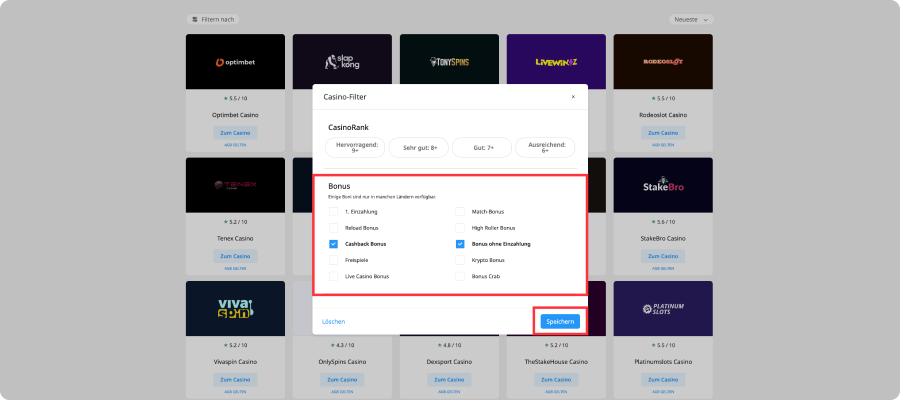
Task: Tick the Match Bonus checkbox
Action: [x=460, y=212]
